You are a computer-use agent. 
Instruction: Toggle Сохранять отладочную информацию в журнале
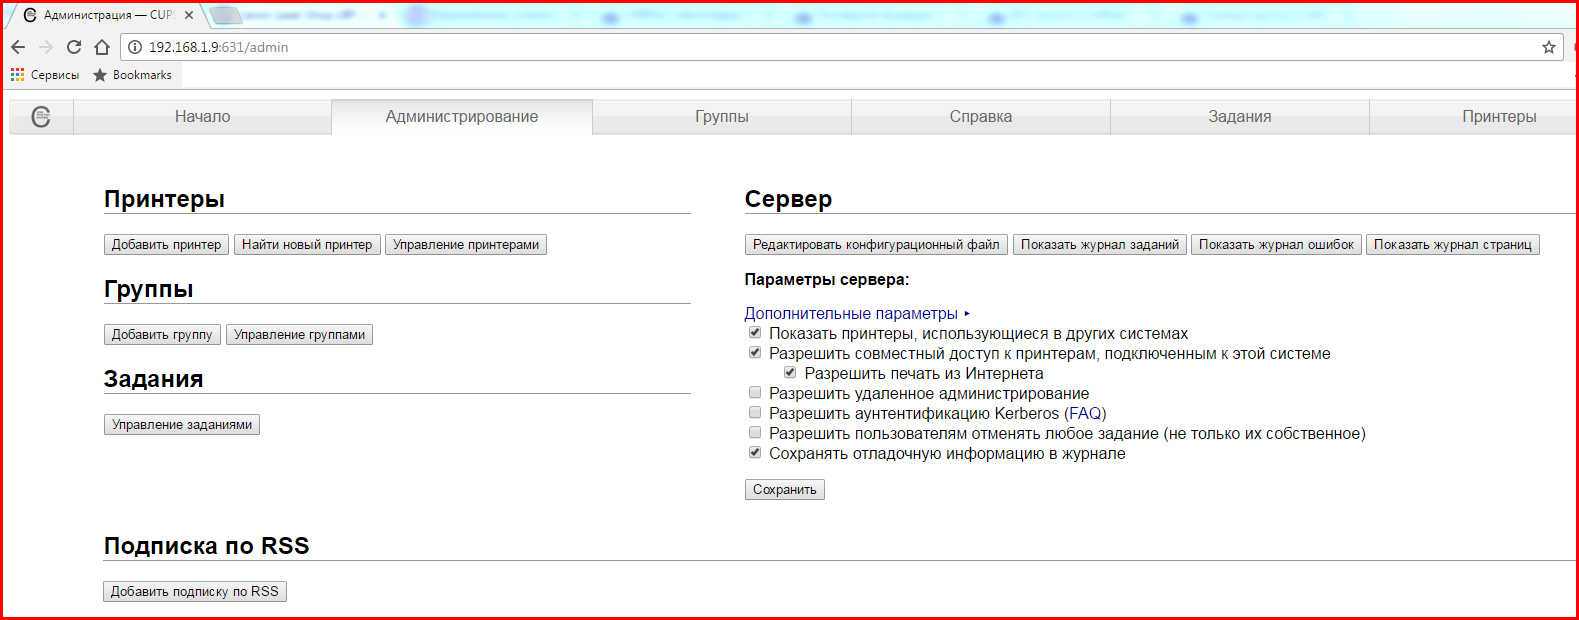[755, 453]
